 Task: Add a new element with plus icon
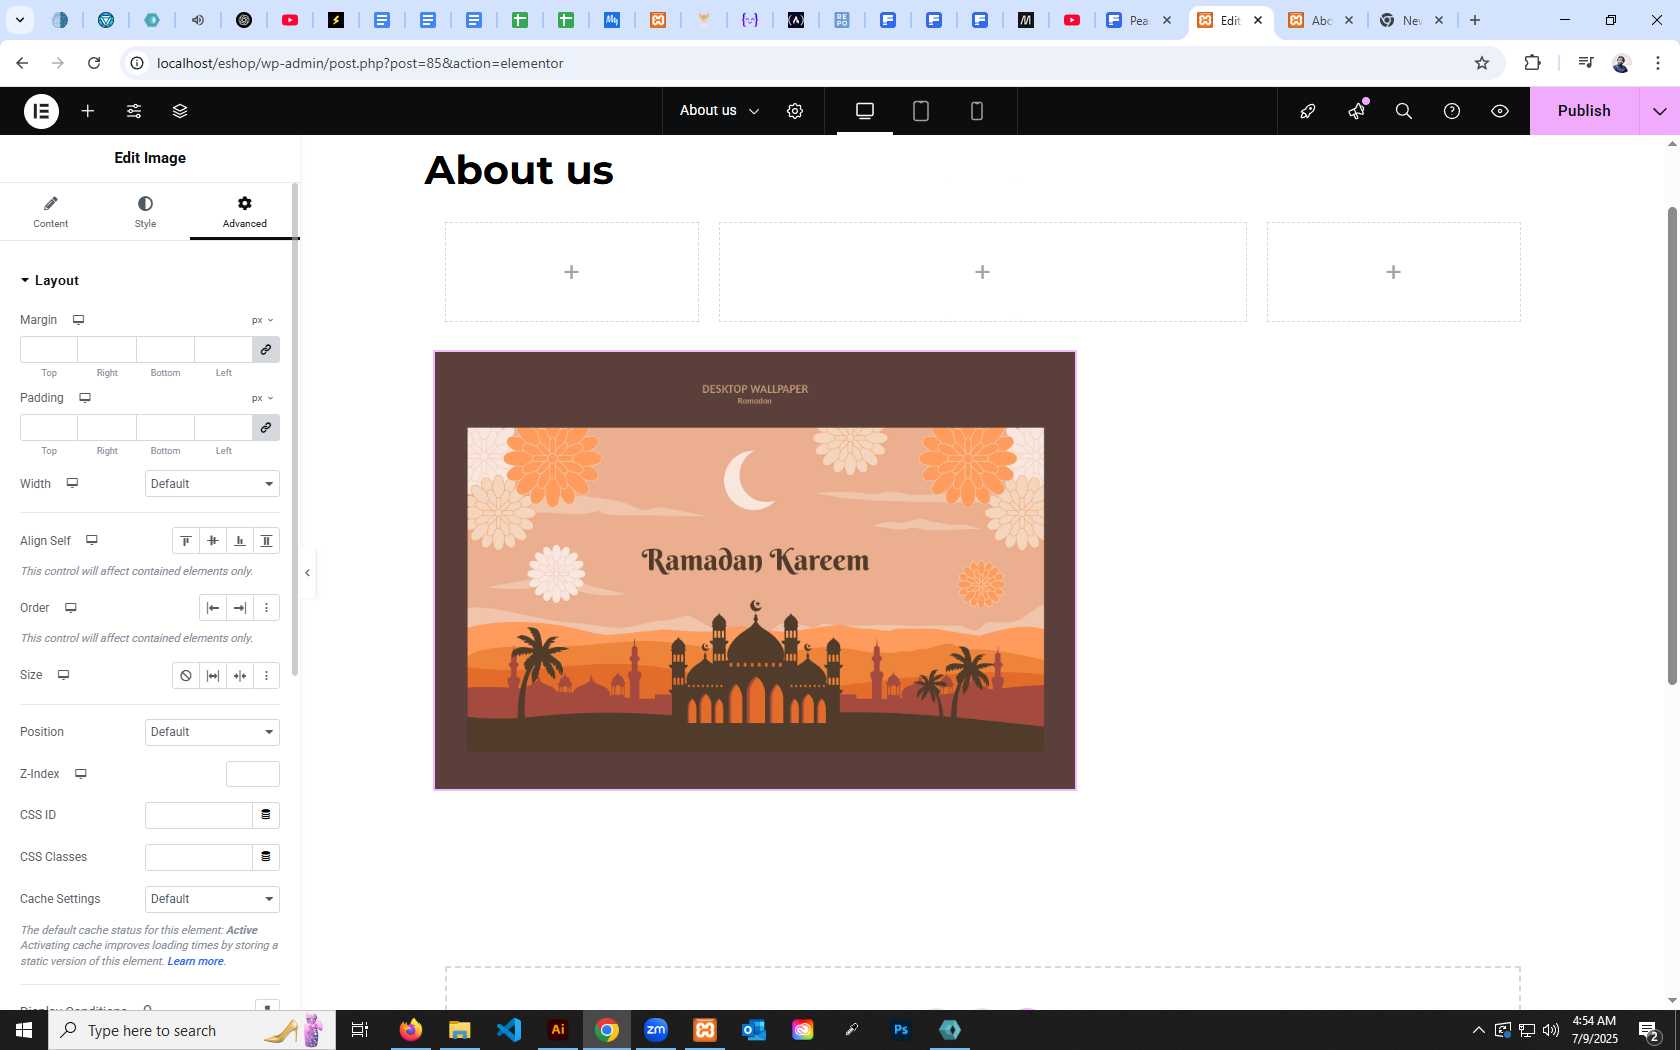[88, 111]
